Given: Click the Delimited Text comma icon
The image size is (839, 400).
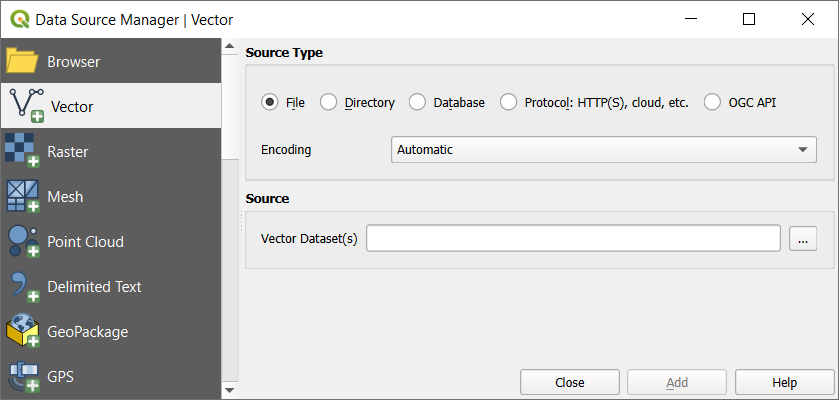Looking at the screenshot, I should coord(22,286).
